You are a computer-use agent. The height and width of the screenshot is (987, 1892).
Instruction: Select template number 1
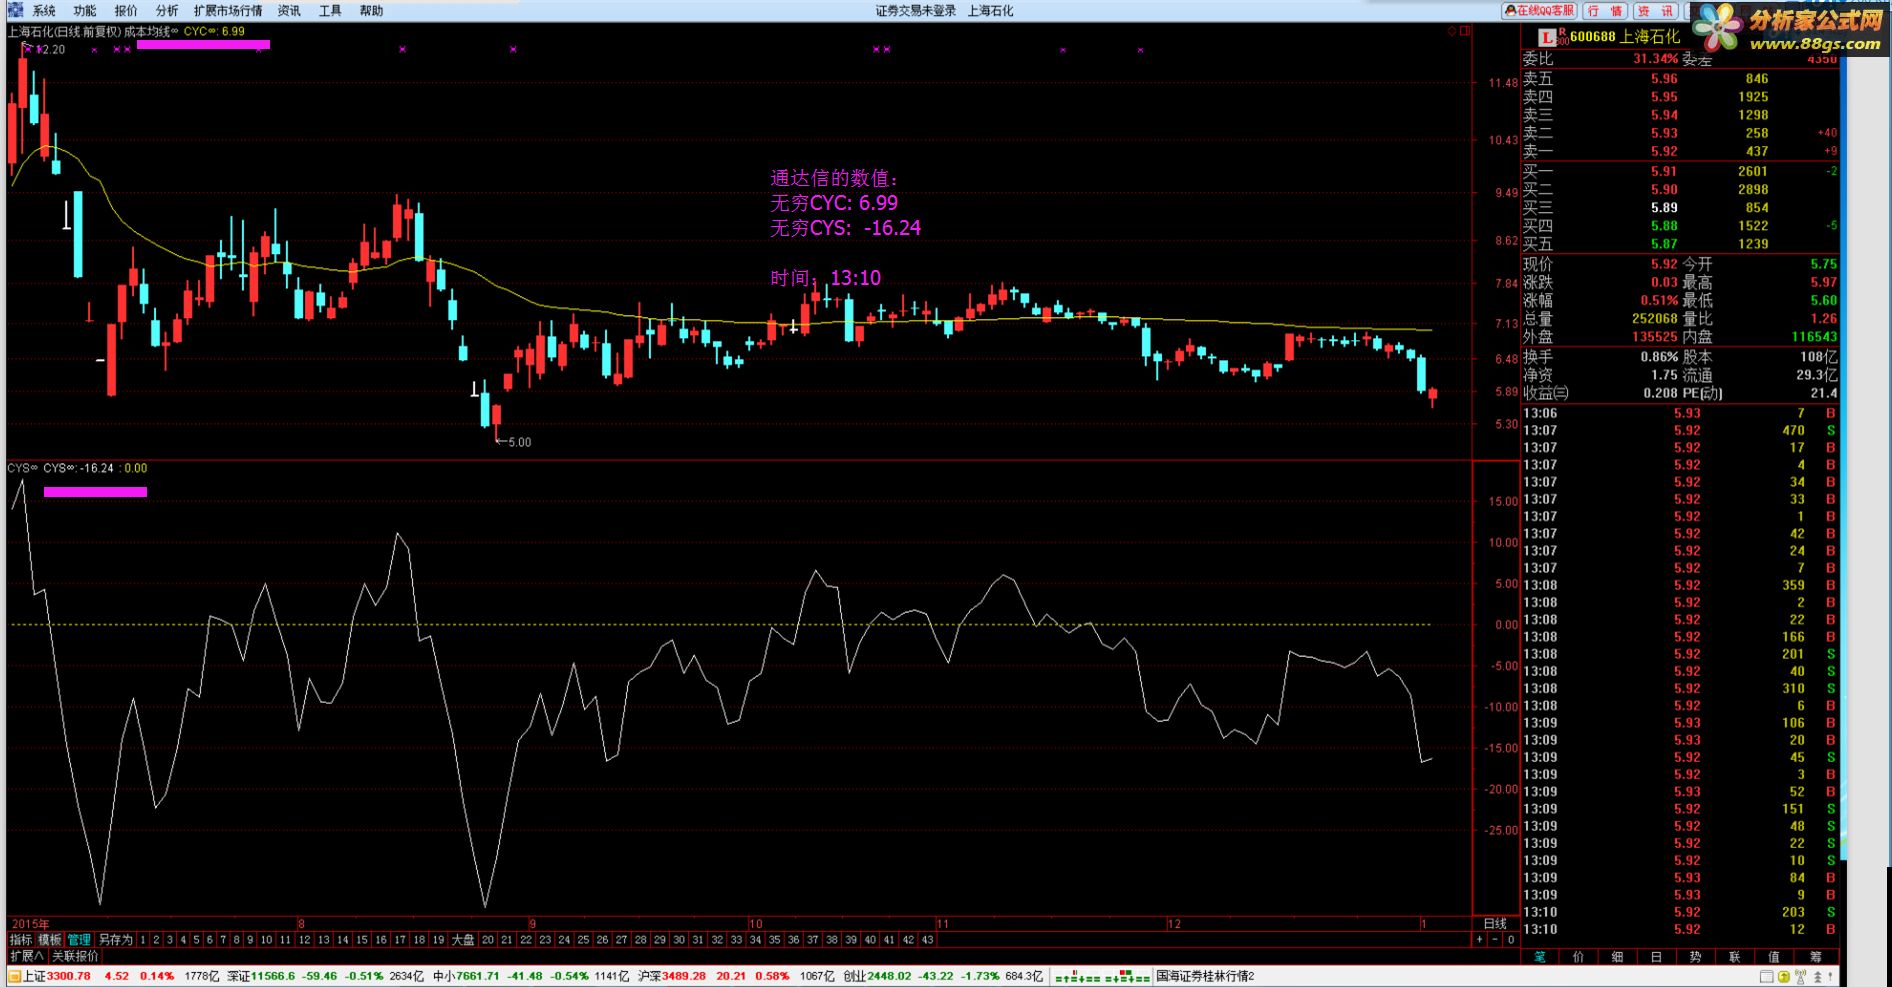coord(144,940)
